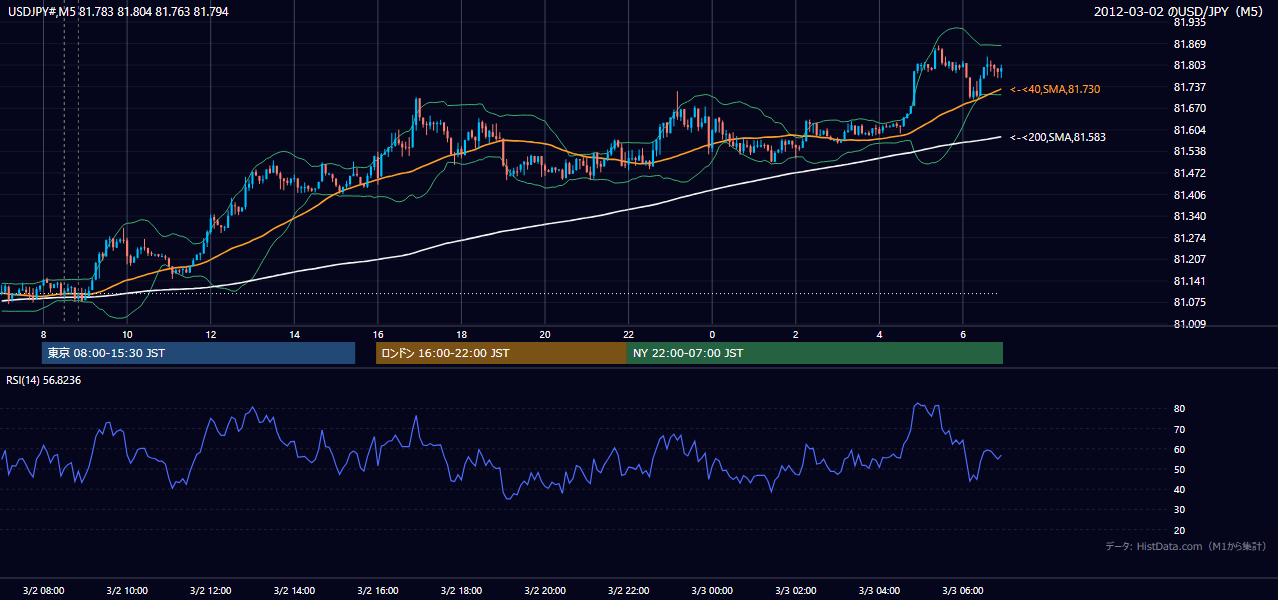Image resolution: width=1278 pixels, height=600 pixels.
Task: Click the 3/3 04:00 date label
Action: 879,591
